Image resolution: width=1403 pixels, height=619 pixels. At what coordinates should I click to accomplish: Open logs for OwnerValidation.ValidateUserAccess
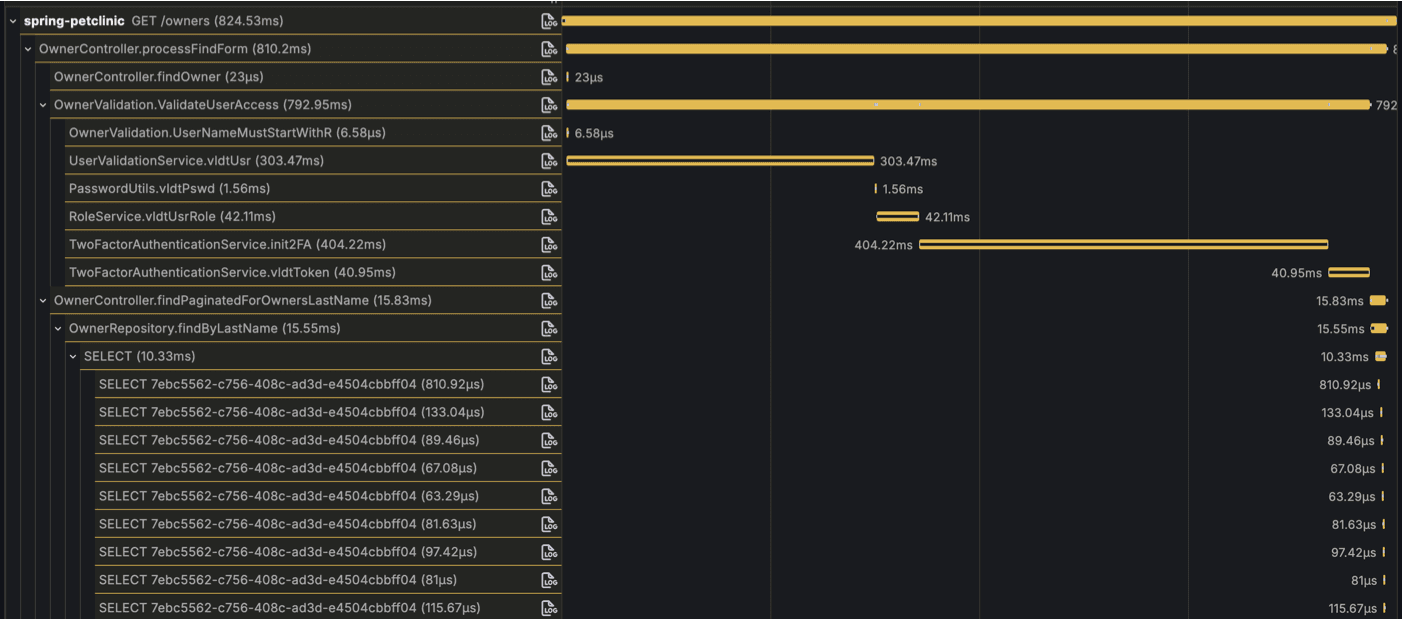(549, 104)
